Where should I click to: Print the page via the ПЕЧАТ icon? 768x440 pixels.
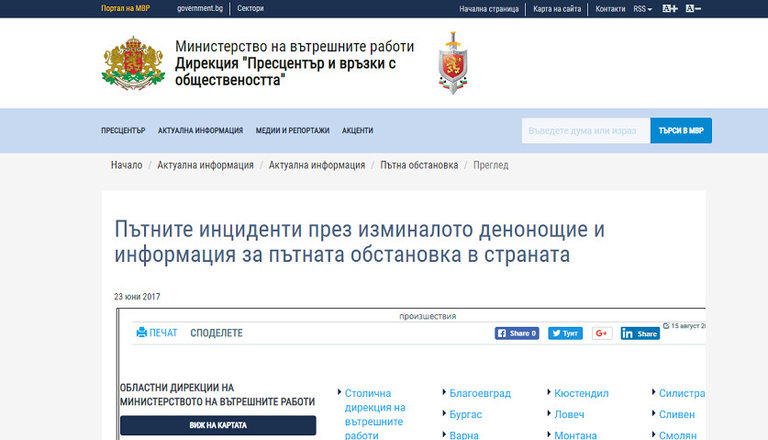pyautogui.click(x=155, y=332)
